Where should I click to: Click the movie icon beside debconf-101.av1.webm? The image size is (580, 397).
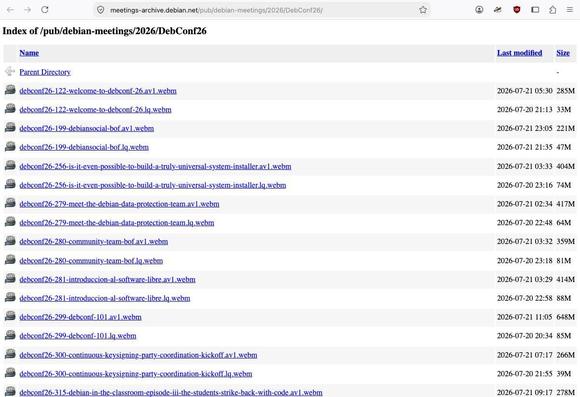pos(10,316)
